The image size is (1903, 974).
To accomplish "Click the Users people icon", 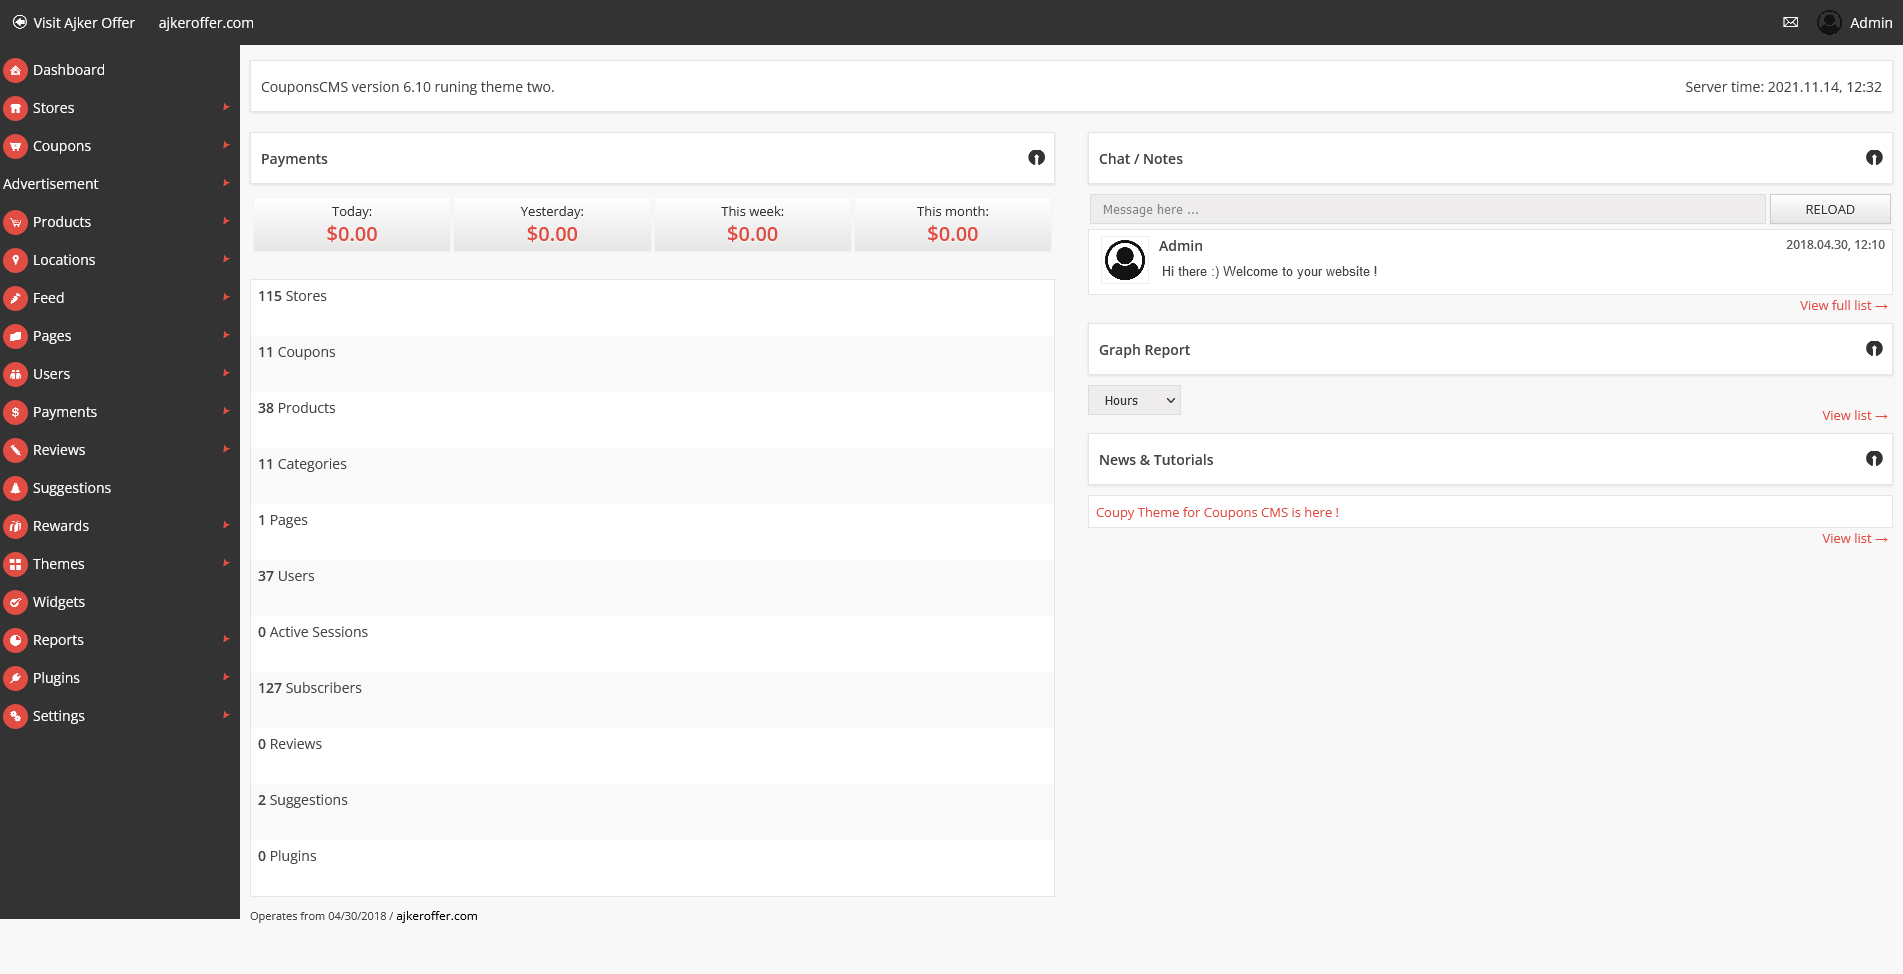I will click(15, 374).
